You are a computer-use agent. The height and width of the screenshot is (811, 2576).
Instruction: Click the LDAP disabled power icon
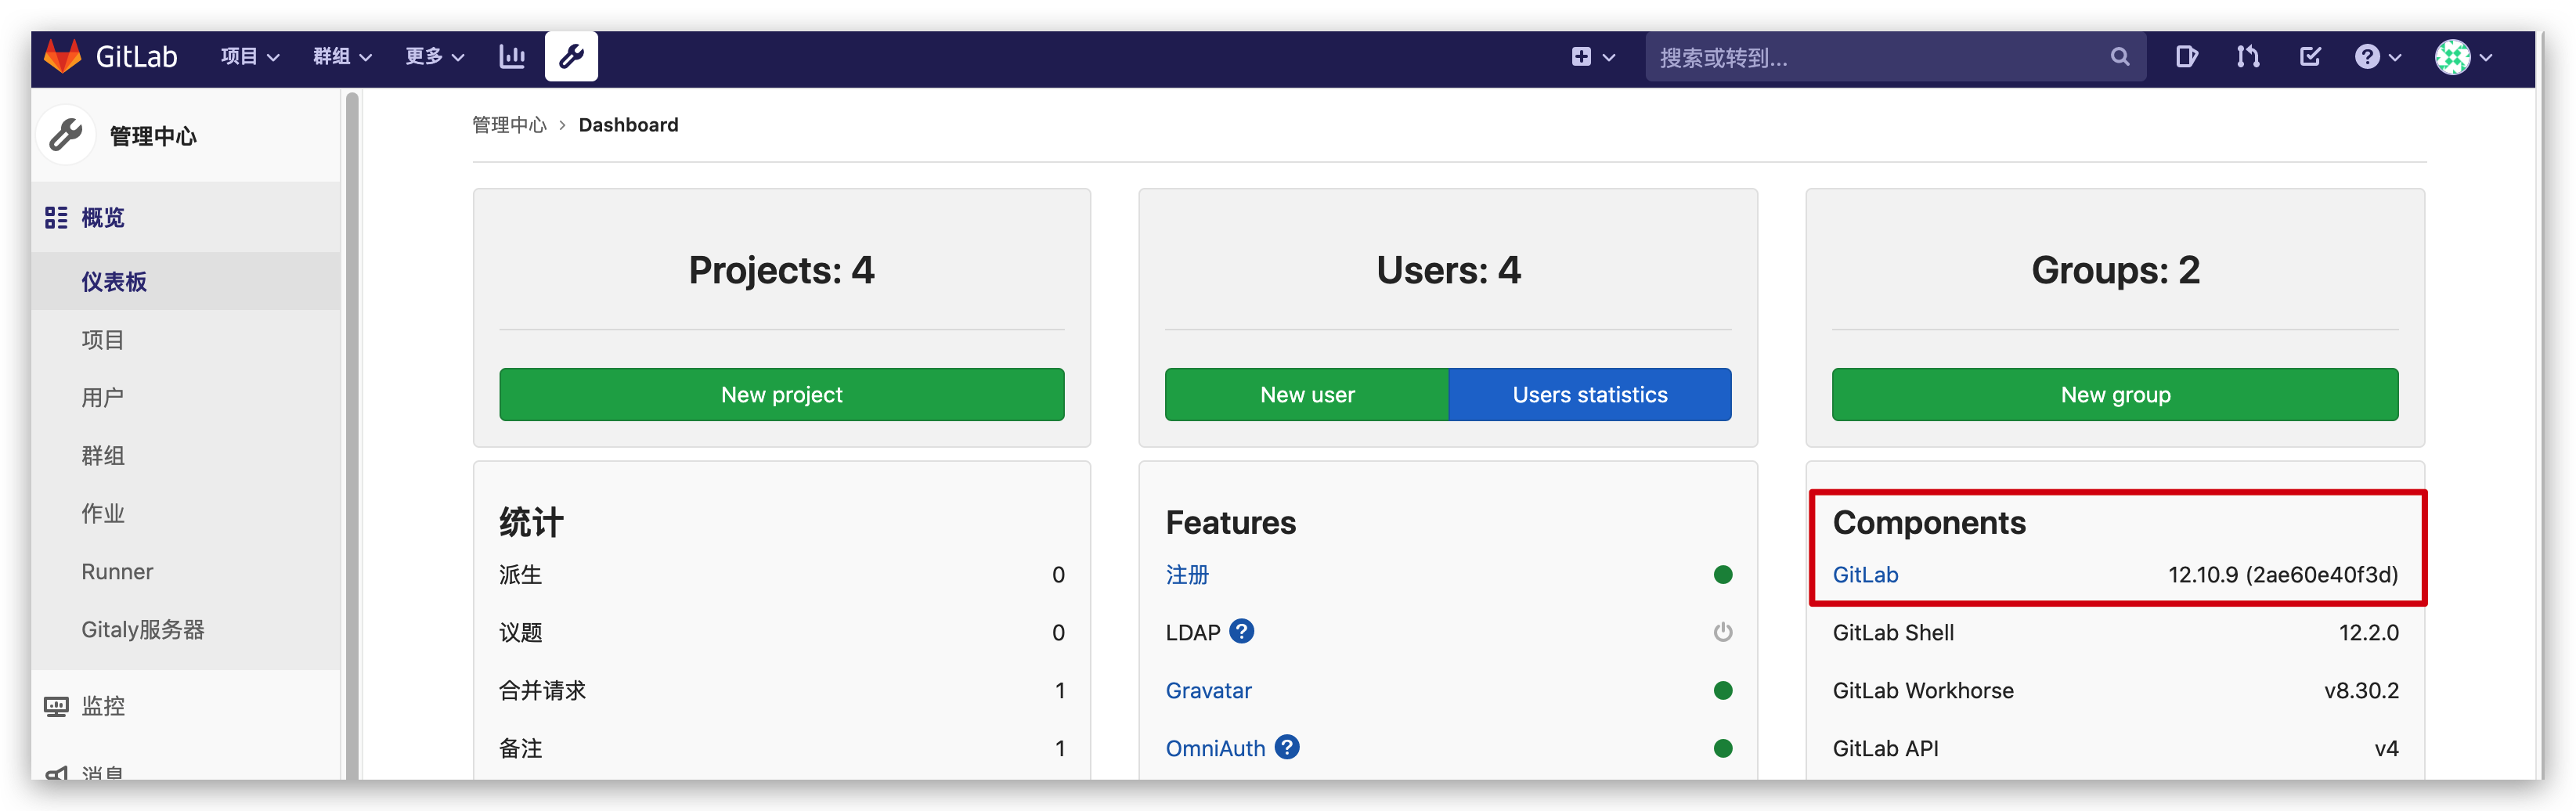[x=1723, y=633]
